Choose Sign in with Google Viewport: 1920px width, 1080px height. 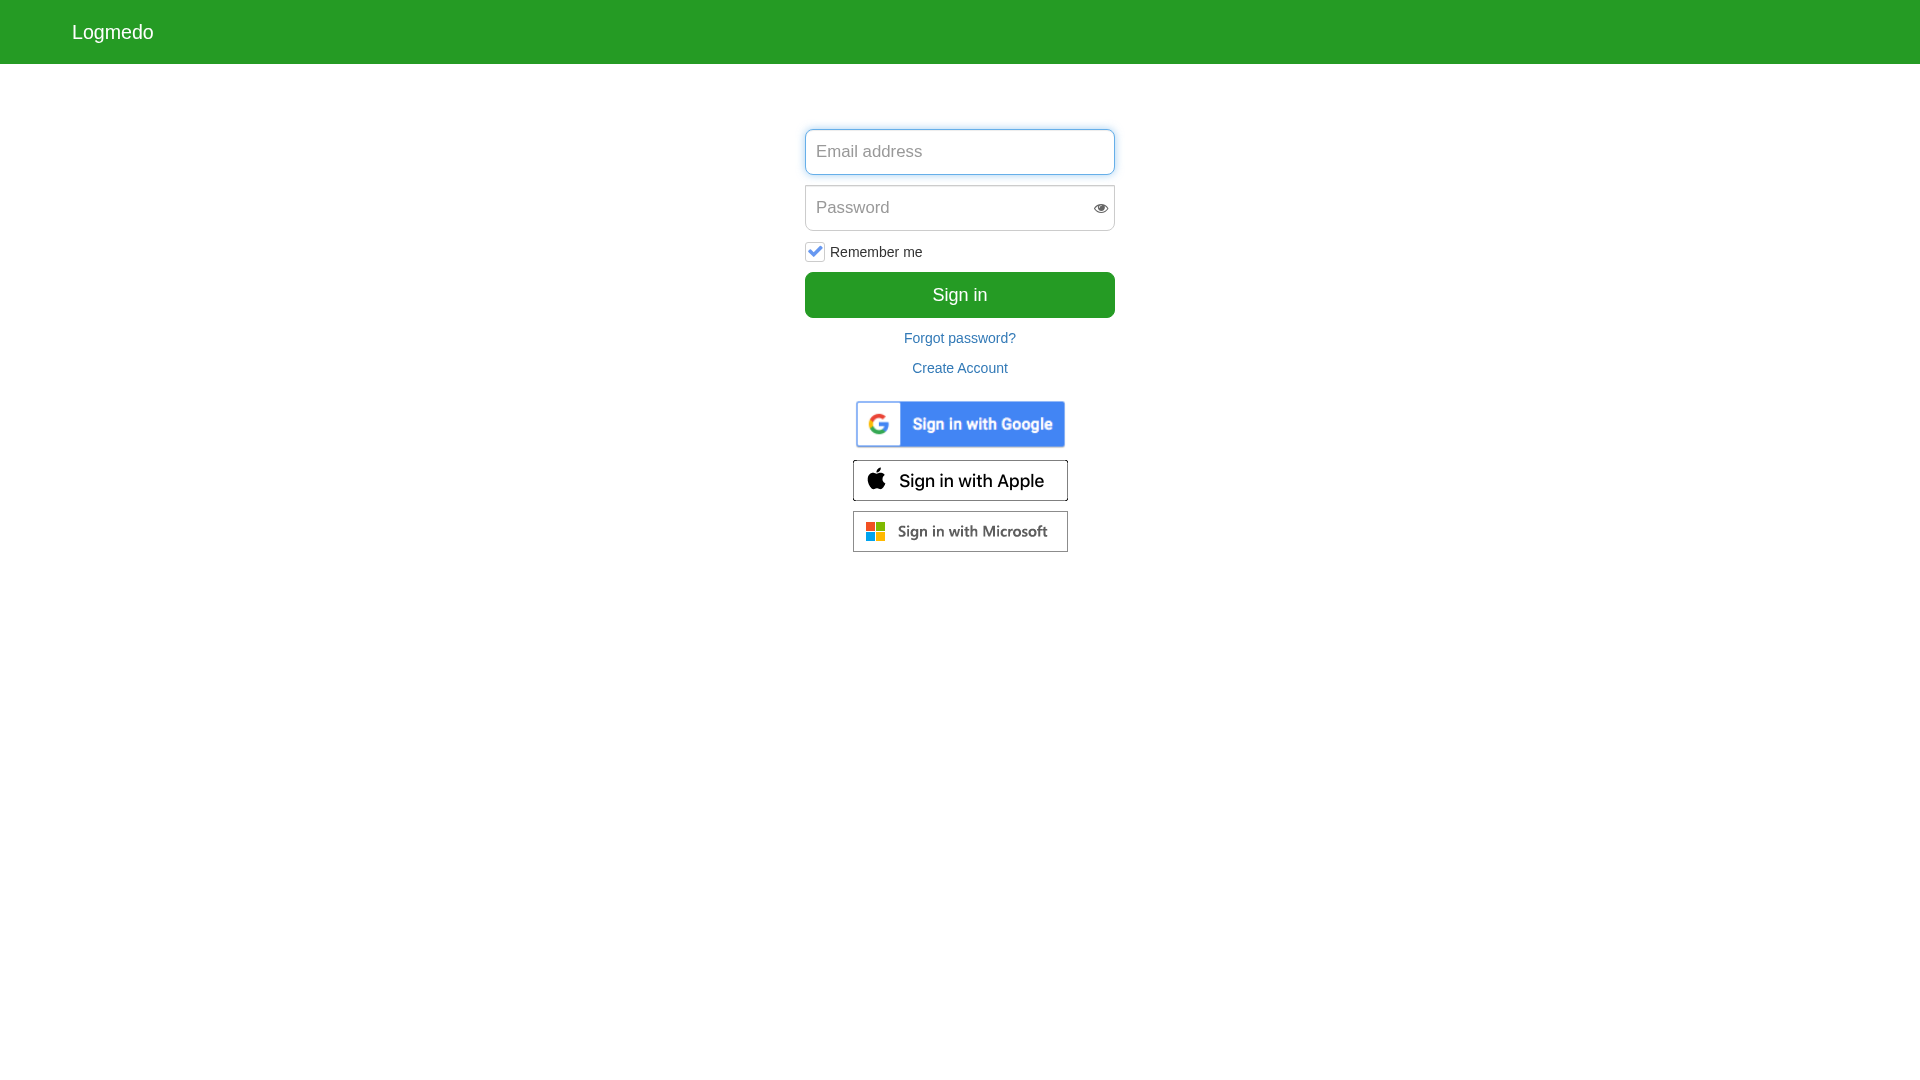[960, 424]
